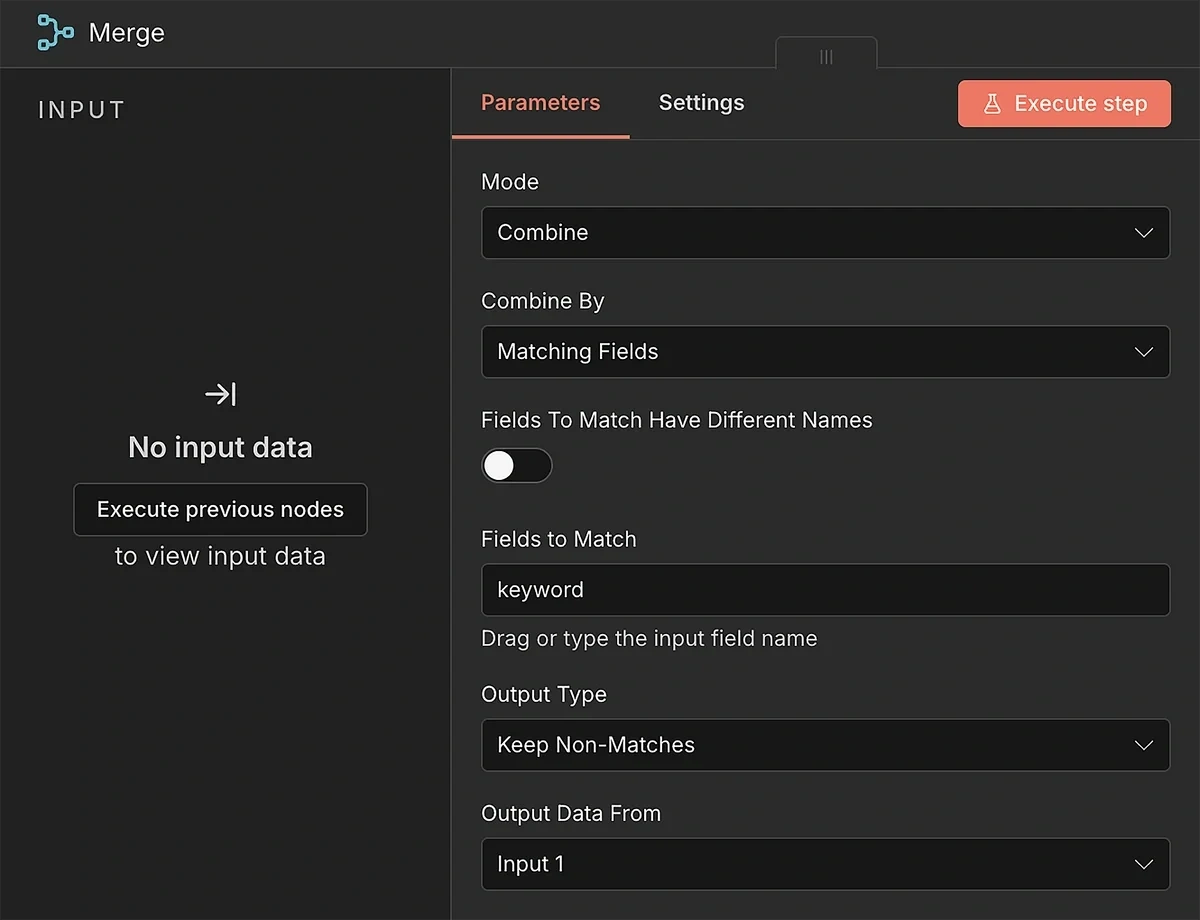Click Execute previous nodes
The width and height of the screenshot is (1200, 920).
pos(220,509)
